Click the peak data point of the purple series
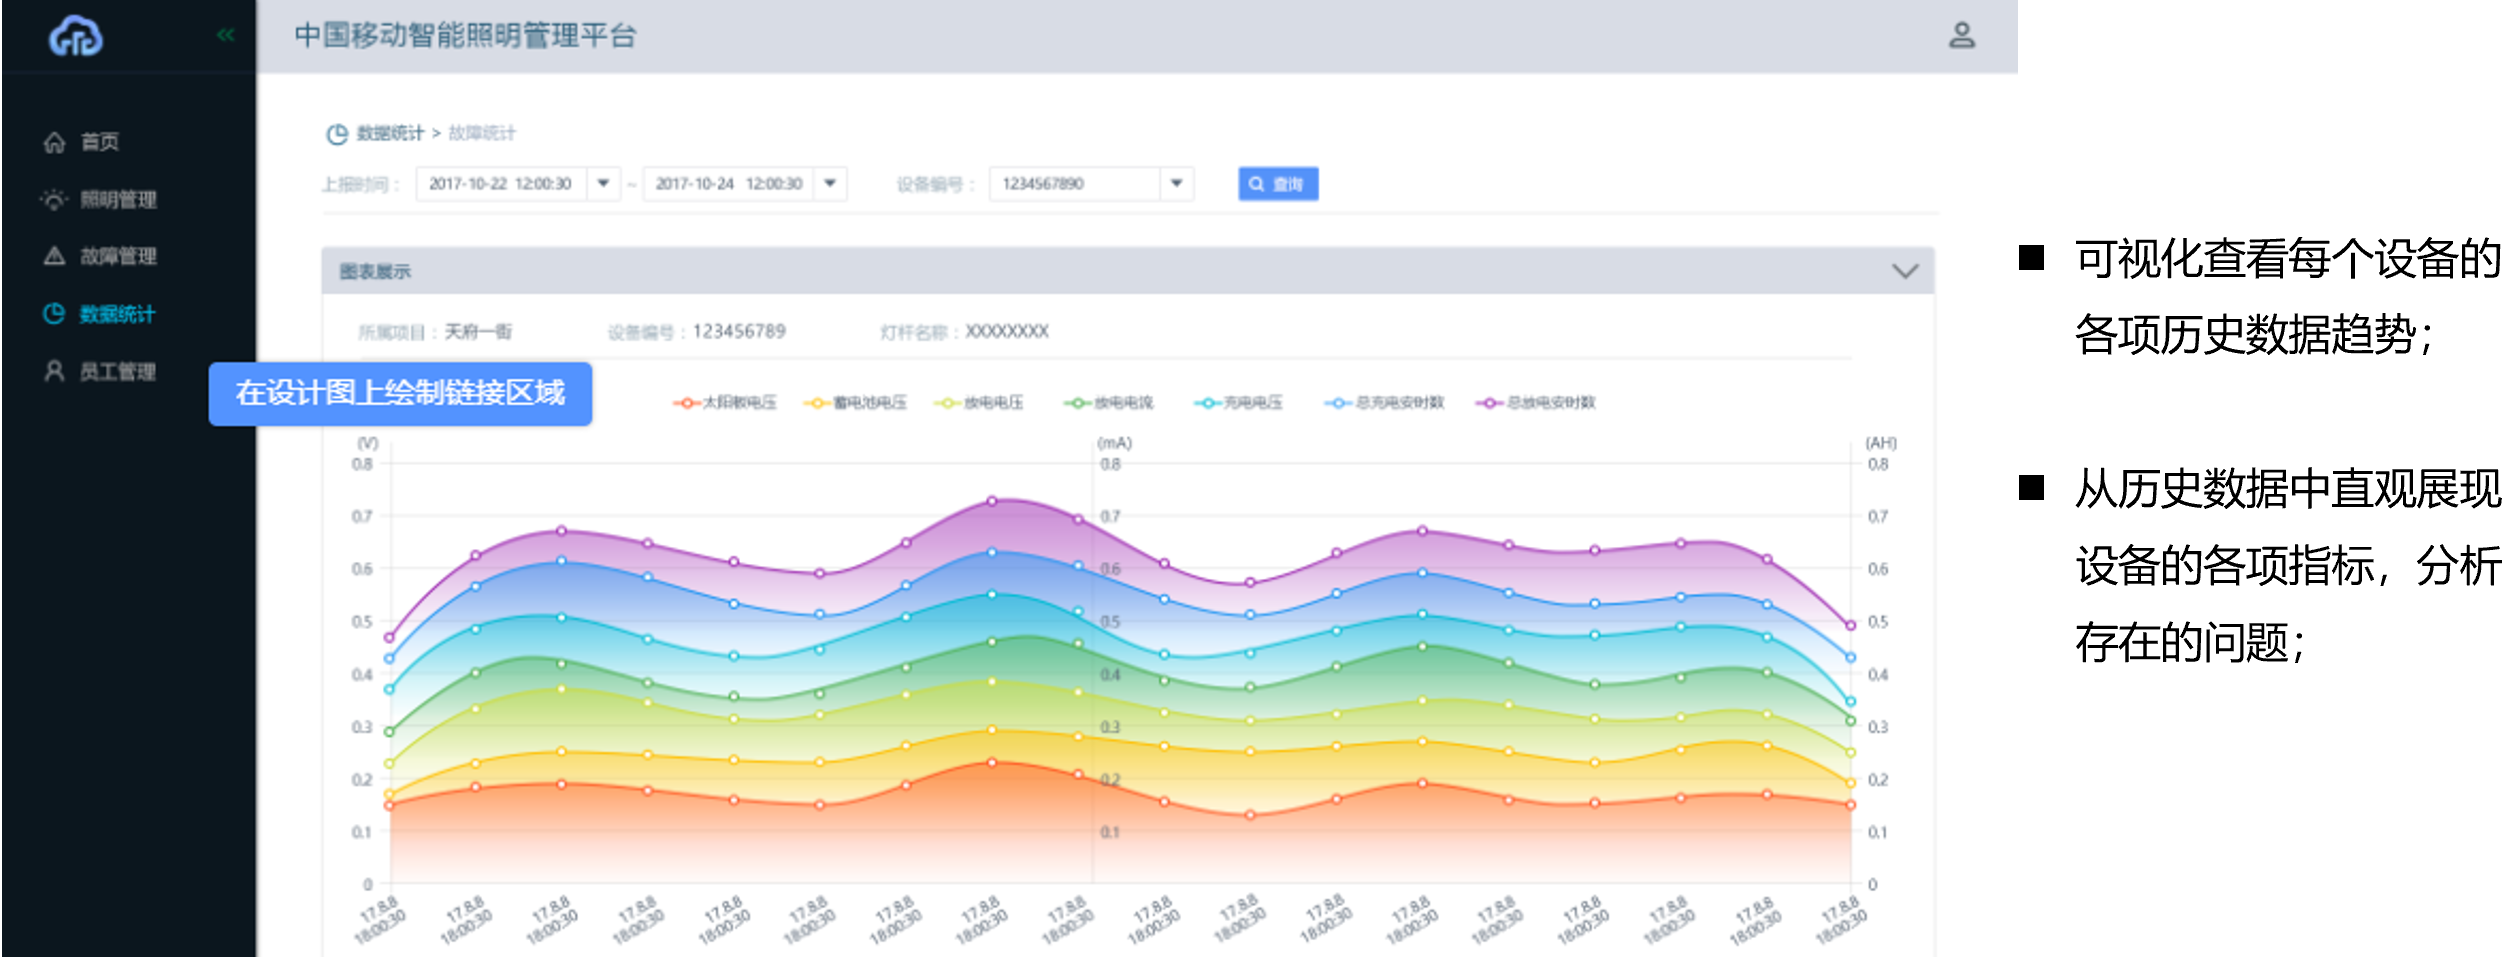Viewport: 2510px width, 957px height. [992, 501]
